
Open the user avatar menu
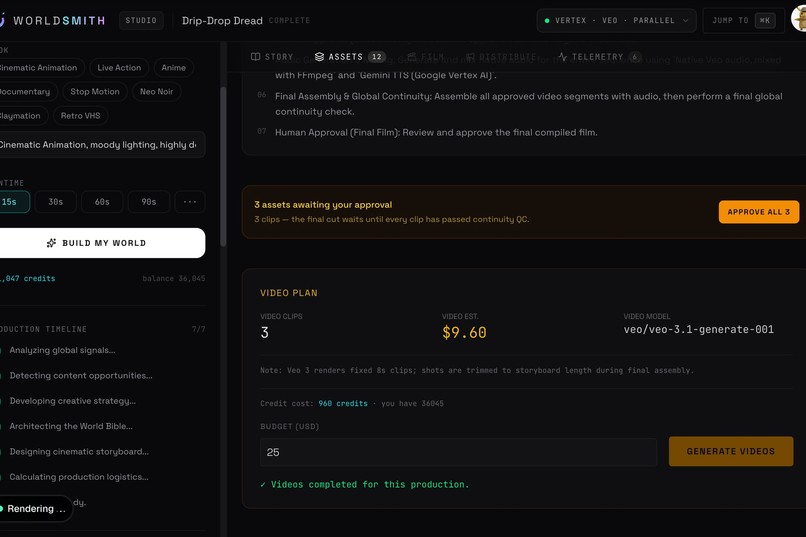(799, 20)
